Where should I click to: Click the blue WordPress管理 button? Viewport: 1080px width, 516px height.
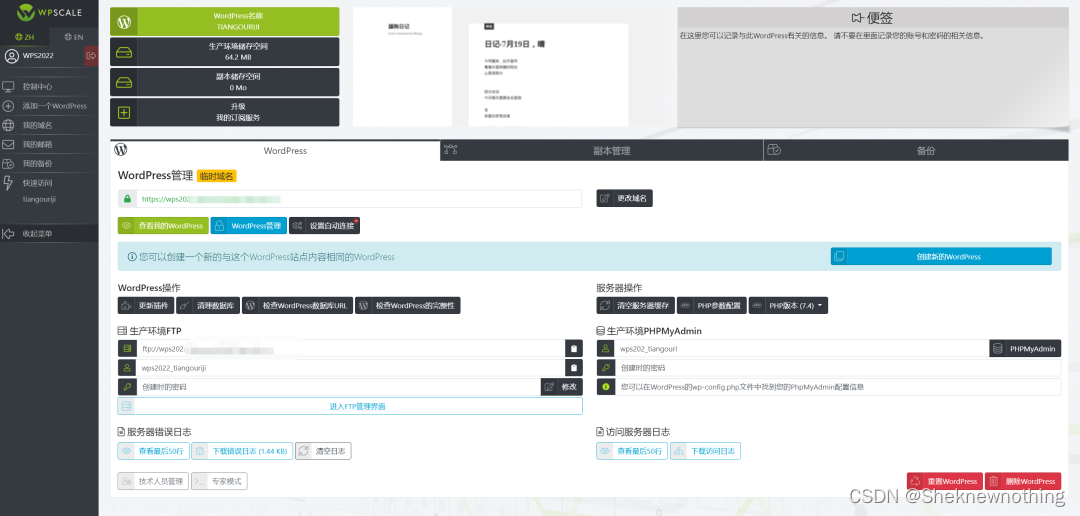[249, 225]
